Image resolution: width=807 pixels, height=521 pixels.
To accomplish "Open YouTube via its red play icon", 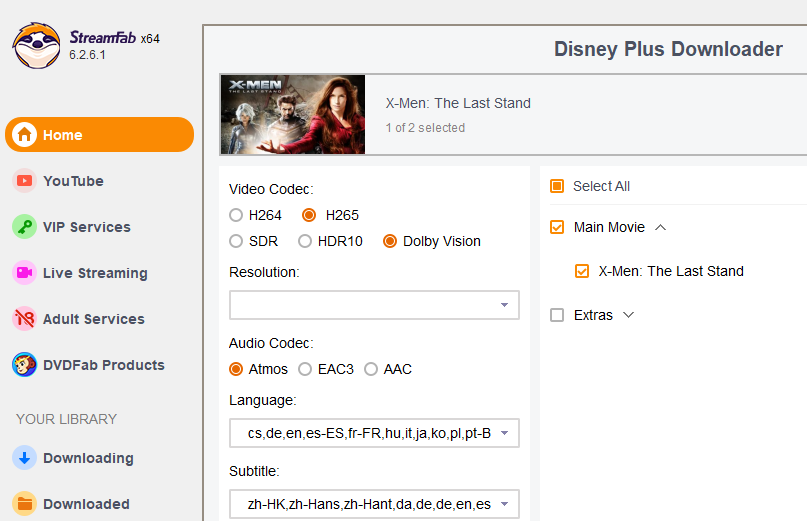I will click(x=25, y=181).
